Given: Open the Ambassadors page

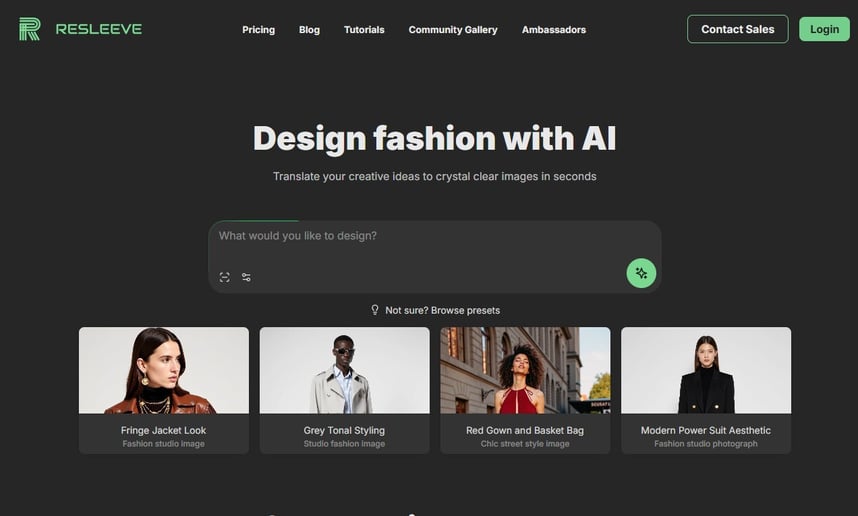Looking at the screenshot, I should coord(553,30).
